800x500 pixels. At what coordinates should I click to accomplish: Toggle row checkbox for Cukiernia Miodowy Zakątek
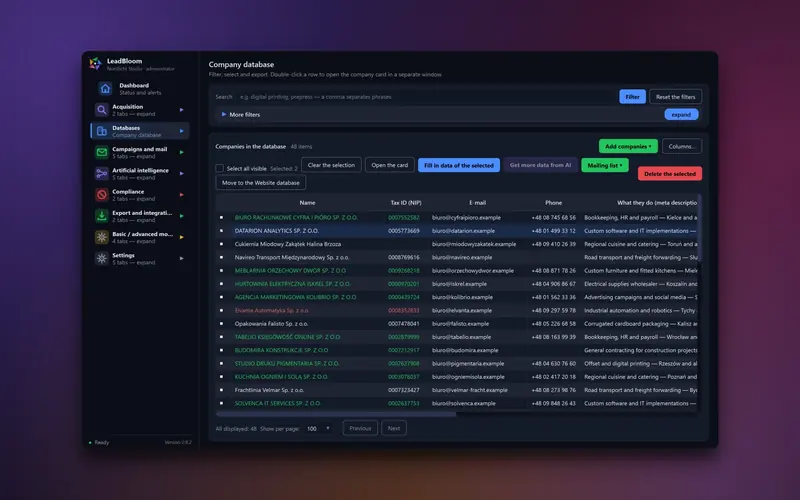pyautogui.click(x=221, y=244)
